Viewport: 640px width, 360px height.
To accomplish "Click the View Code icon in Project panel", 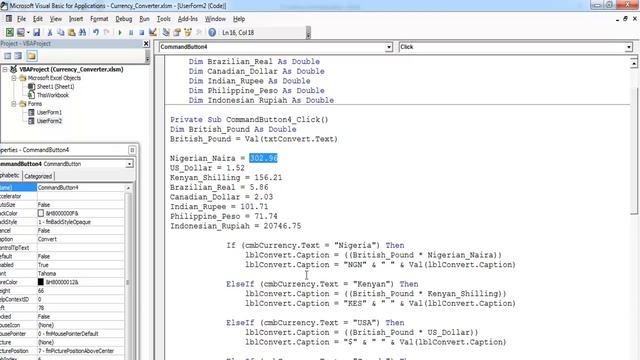I will click(7, 56).
